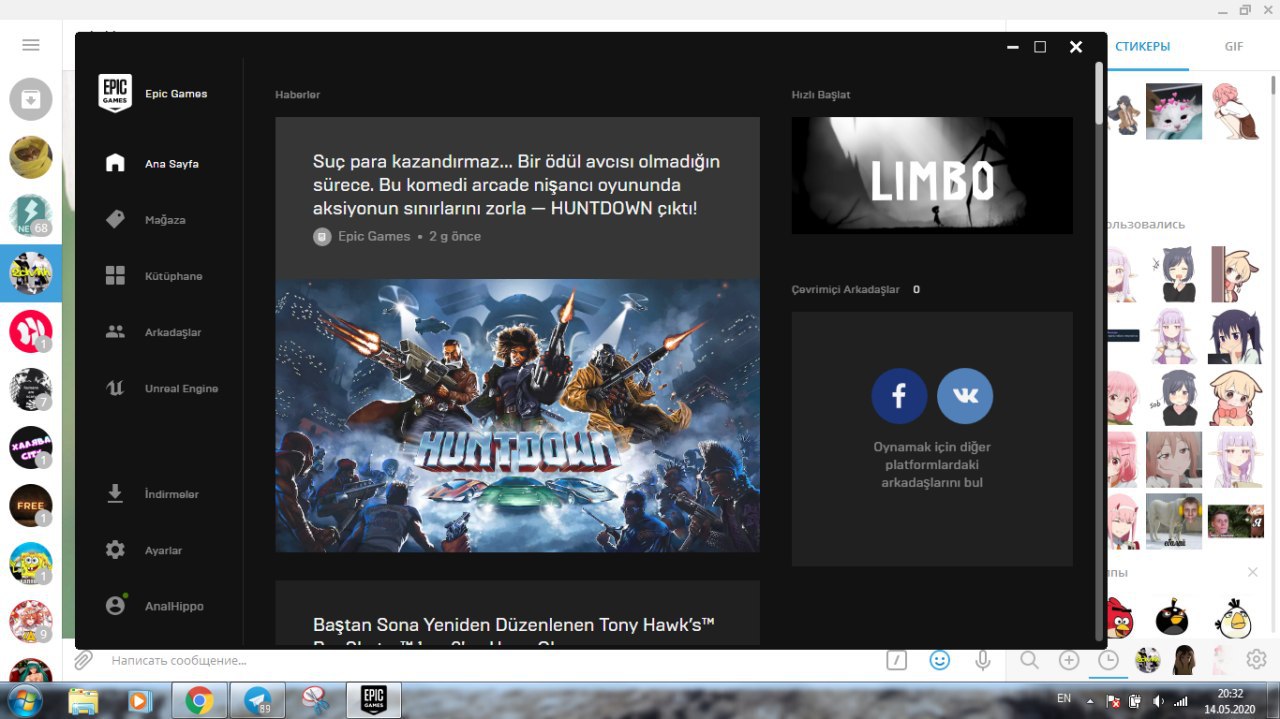The width and height of the screenshot is (1280, 719).
Task: Open Telegram hamburger menu
Action: tap(31, 45)
